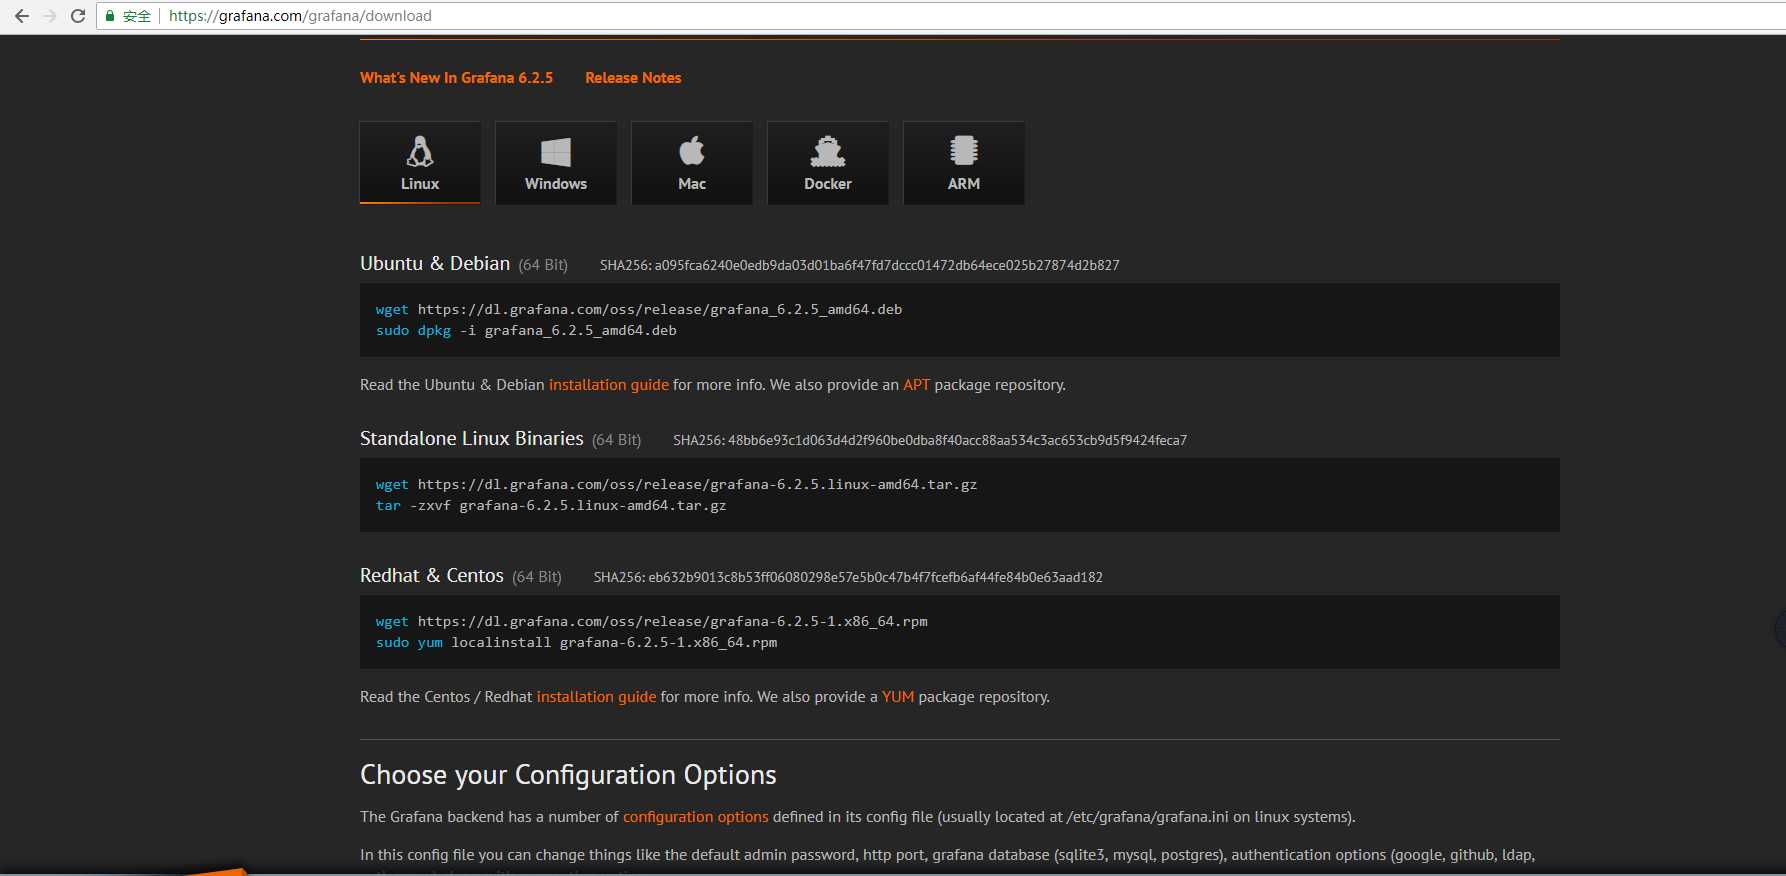Switch to the Windows tab label
Screen dimensions: 1786x876
tap(556, 184)
